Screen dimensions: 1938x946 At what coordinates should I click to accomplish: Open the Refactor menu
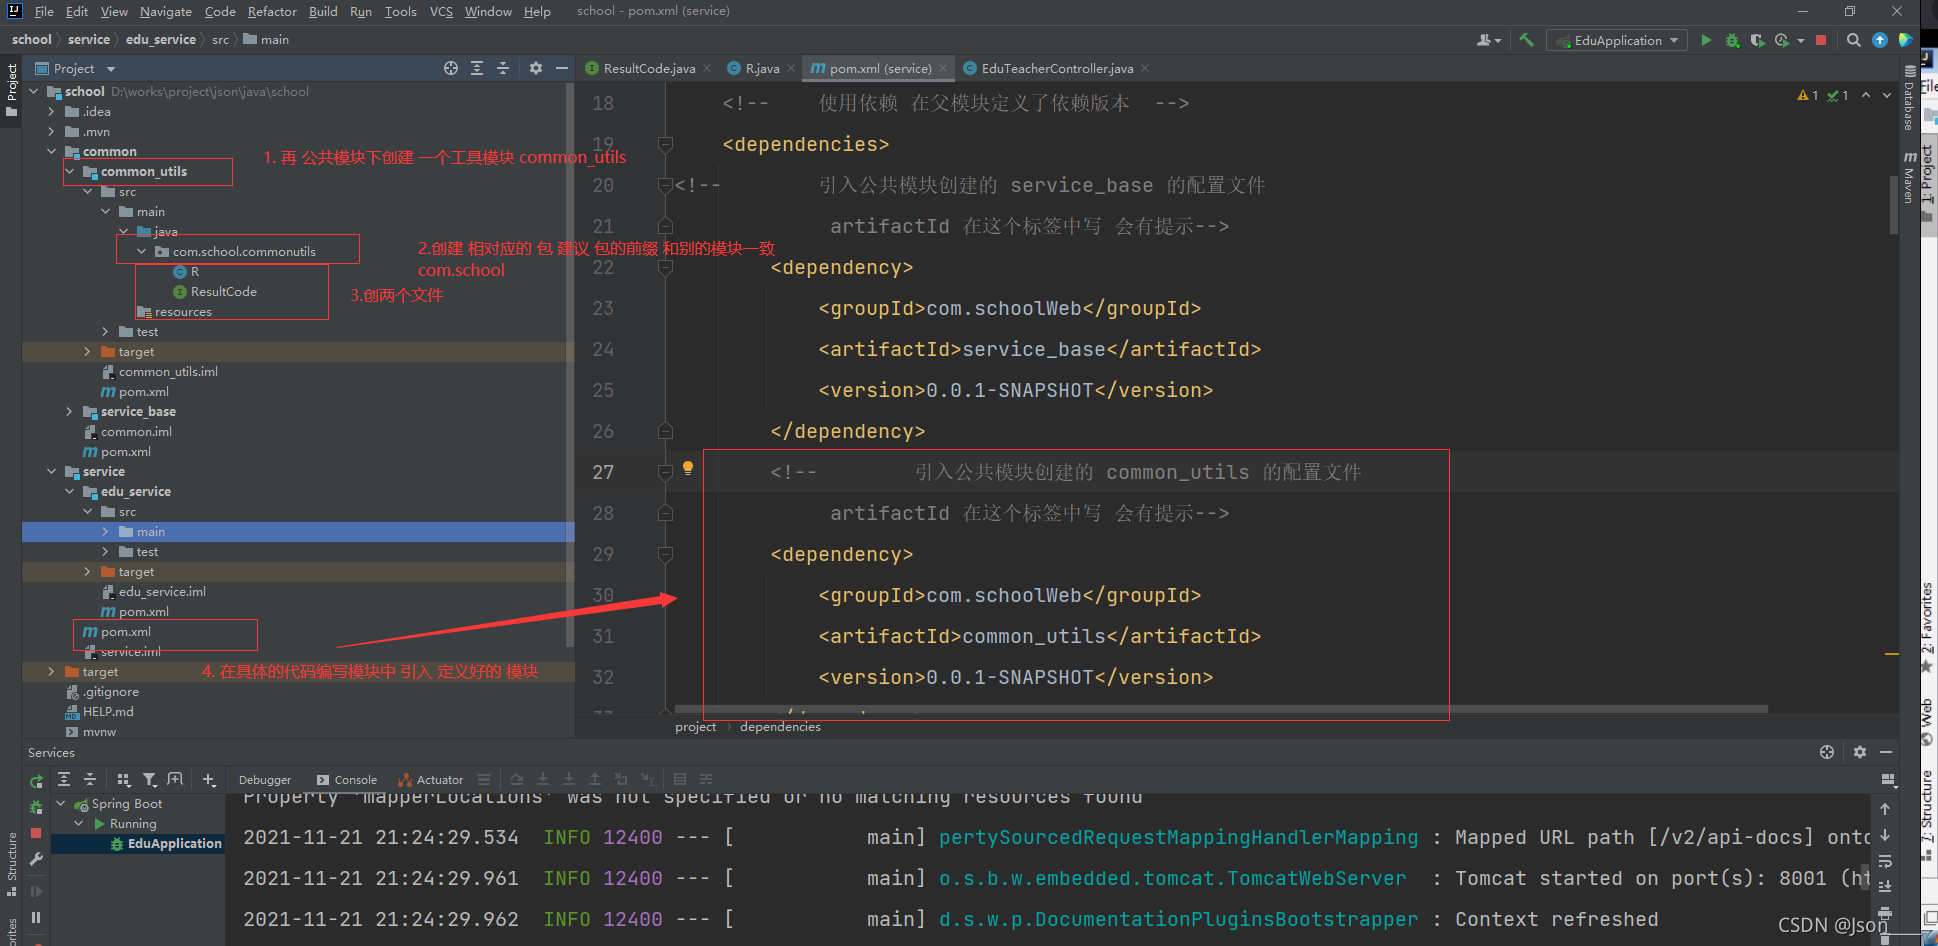click(272, 11)
